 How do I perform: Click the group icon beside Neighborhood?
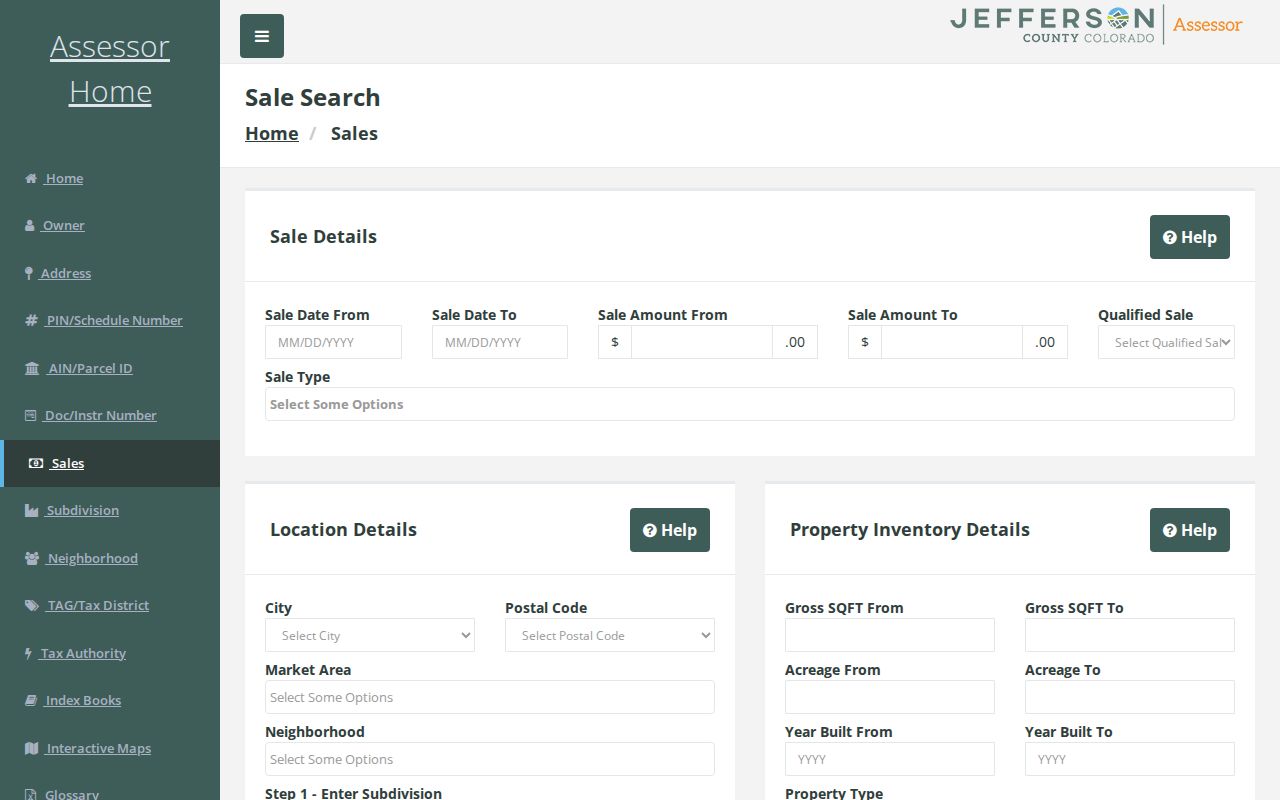click(33, 558)
